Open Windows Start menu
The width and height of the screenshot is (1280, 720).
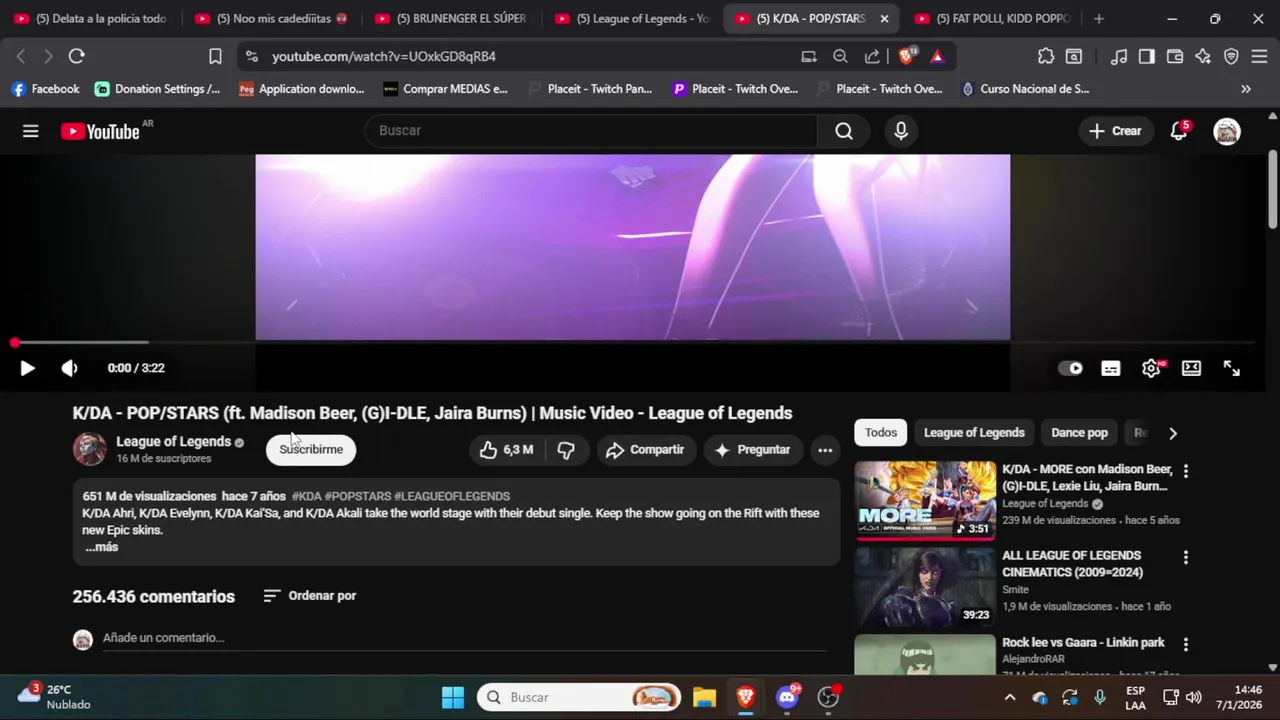pyautogui.click(x=452, y=697)
